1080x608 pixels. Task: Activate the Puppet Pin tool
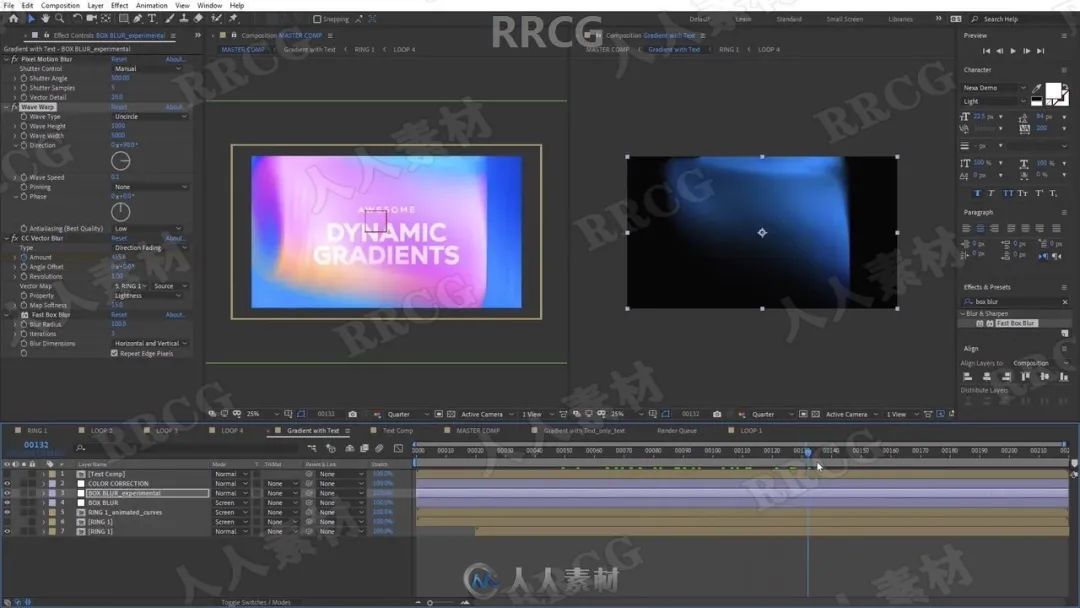233,18
